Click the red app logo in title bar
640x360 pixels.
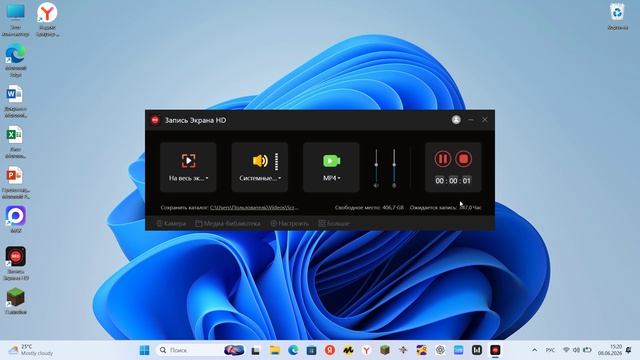(155, 120)
